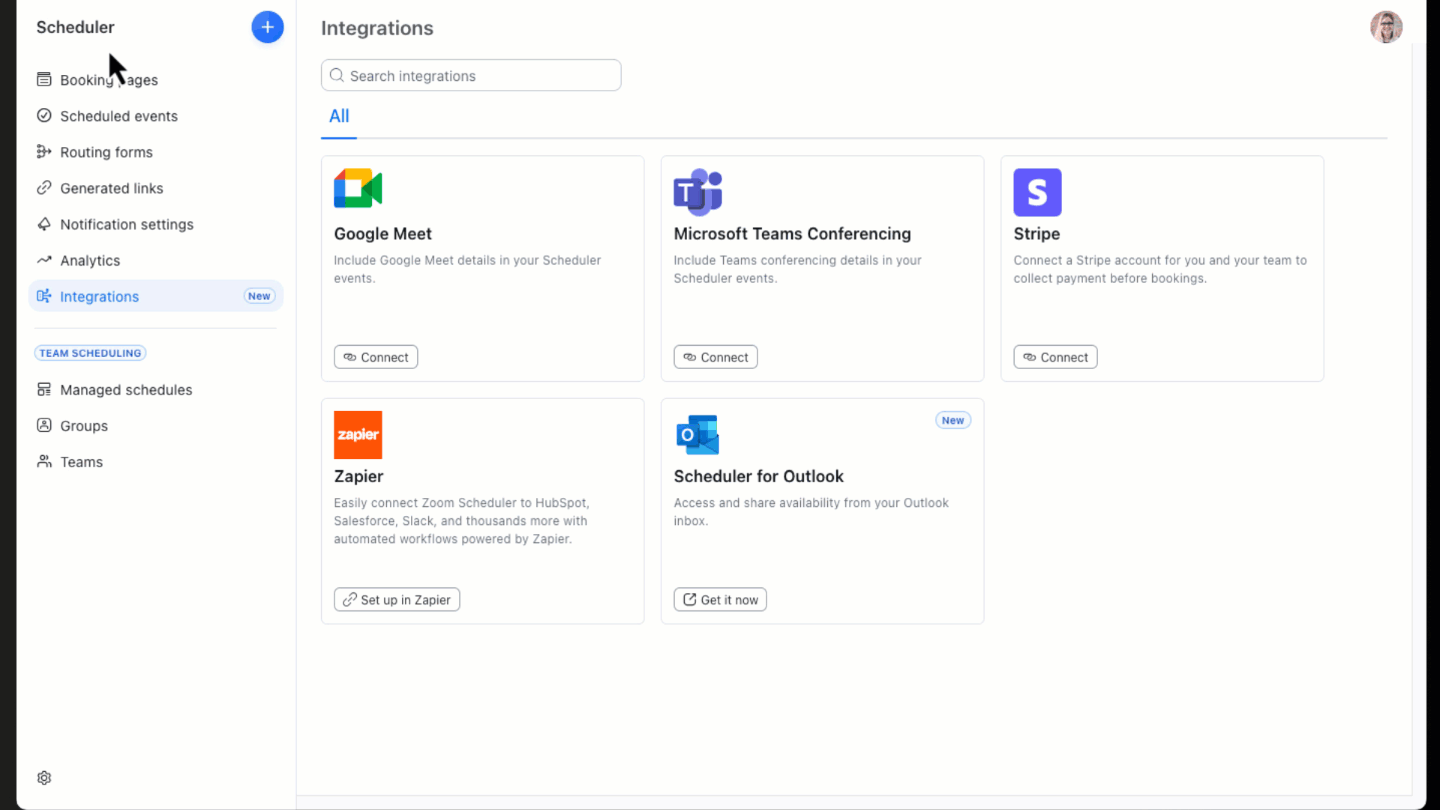Screen dimensions: 1440x810
Task: Go to Analytics page
Action: point(156,260)
